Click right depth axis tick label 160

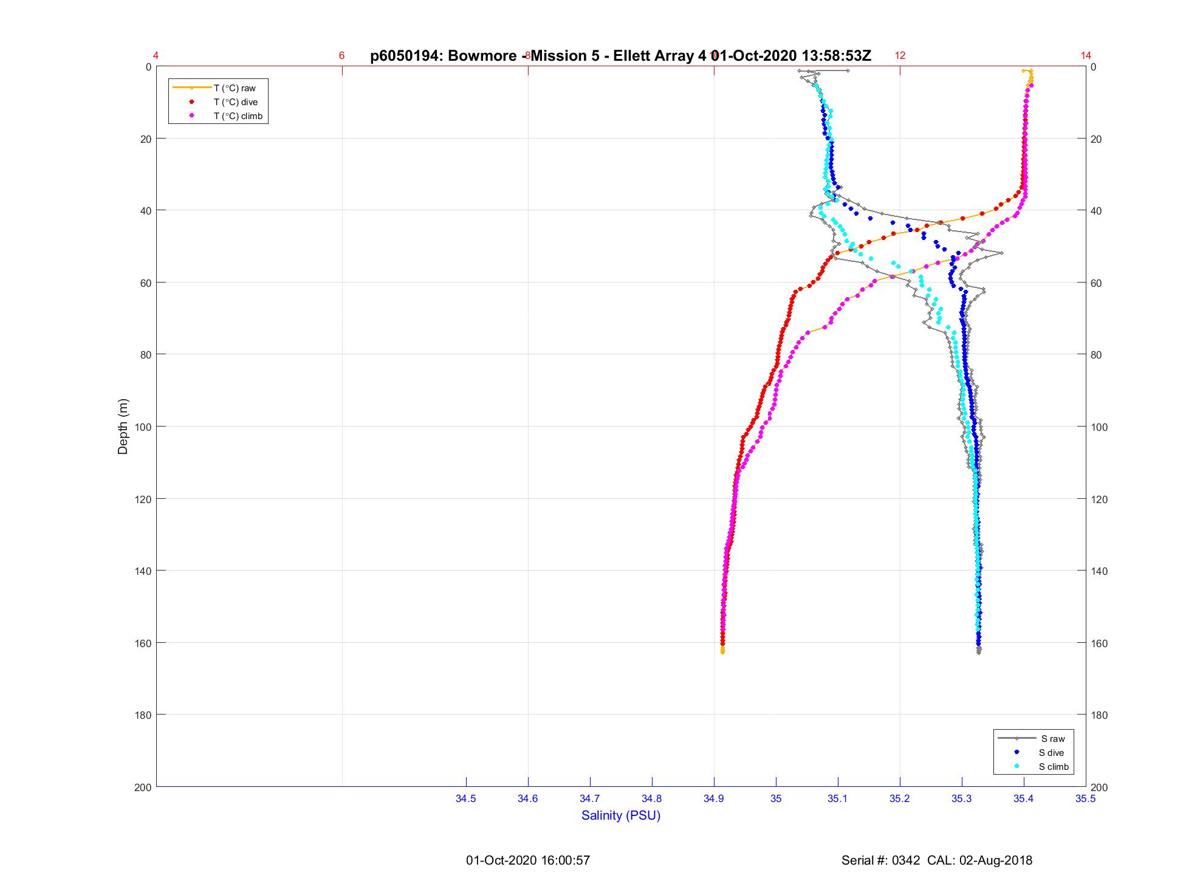pos(1100,643)
